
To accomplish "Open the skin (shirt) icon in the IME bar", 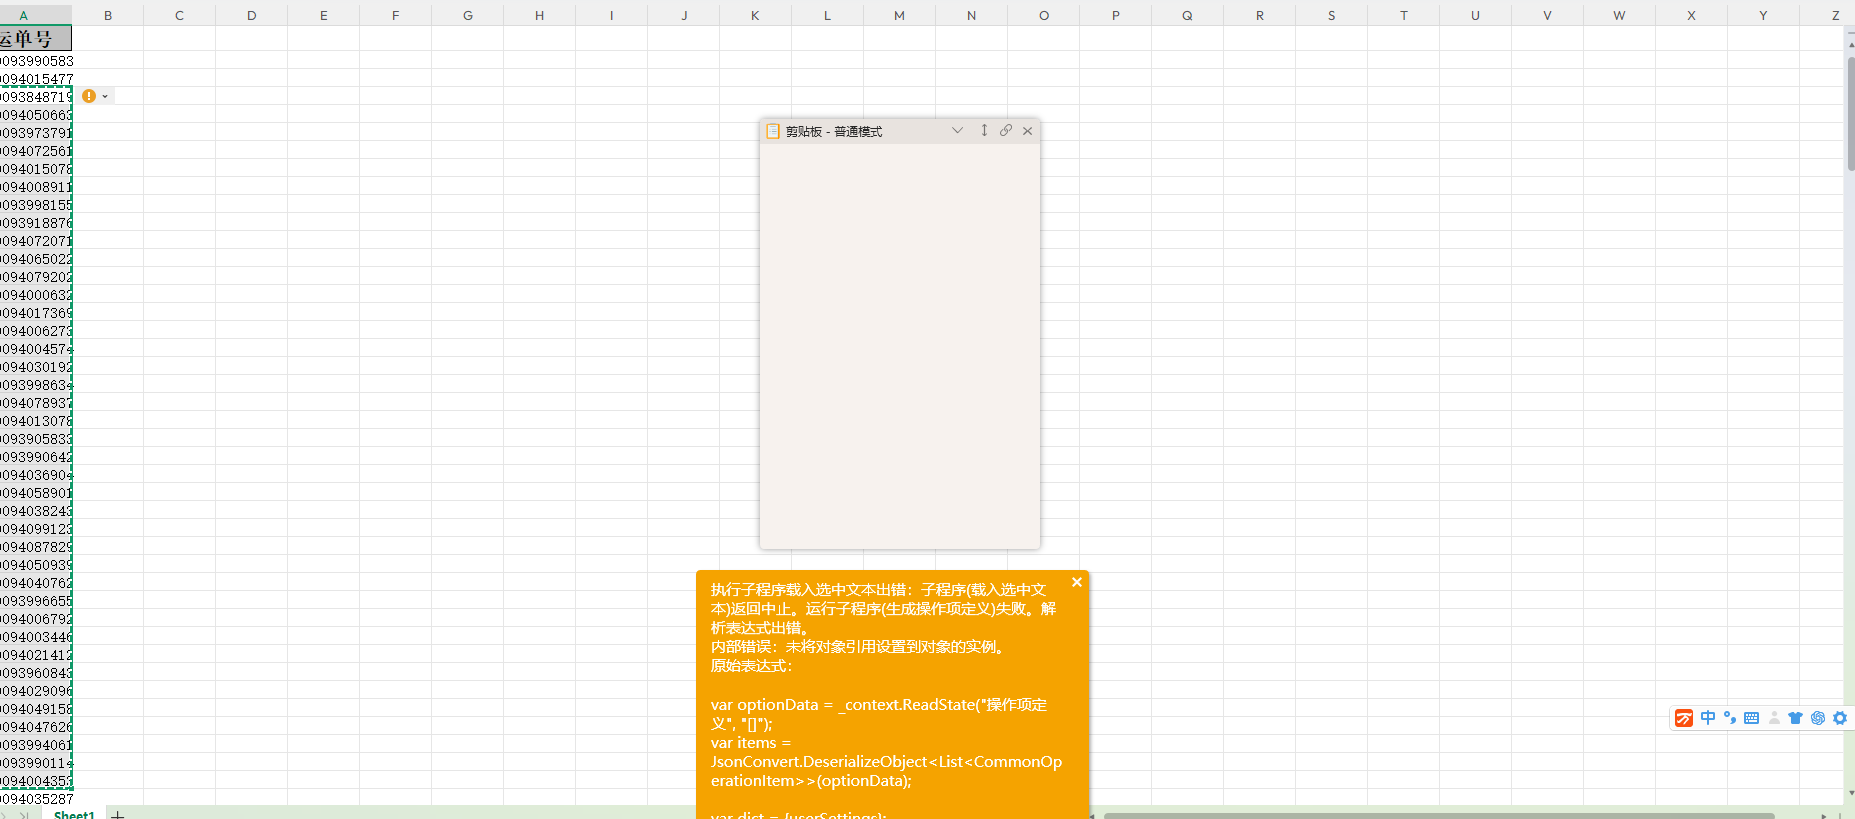I will pyautogui.click(x=1795, y=718).
